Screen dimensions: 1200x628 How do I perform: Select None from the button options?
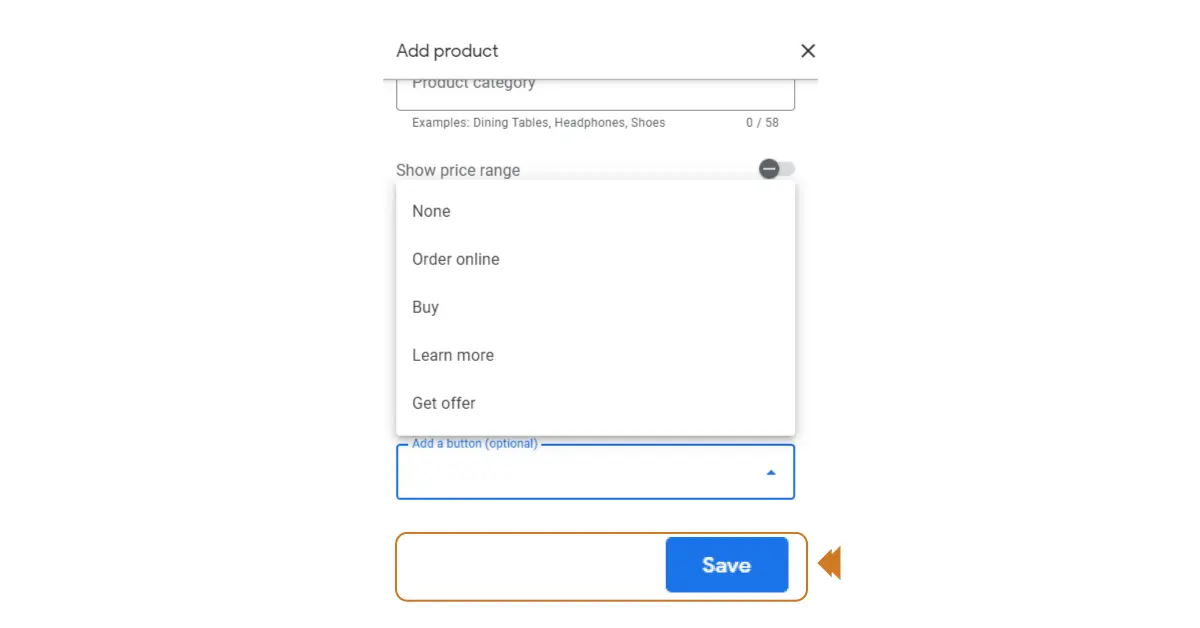[431, 211]
